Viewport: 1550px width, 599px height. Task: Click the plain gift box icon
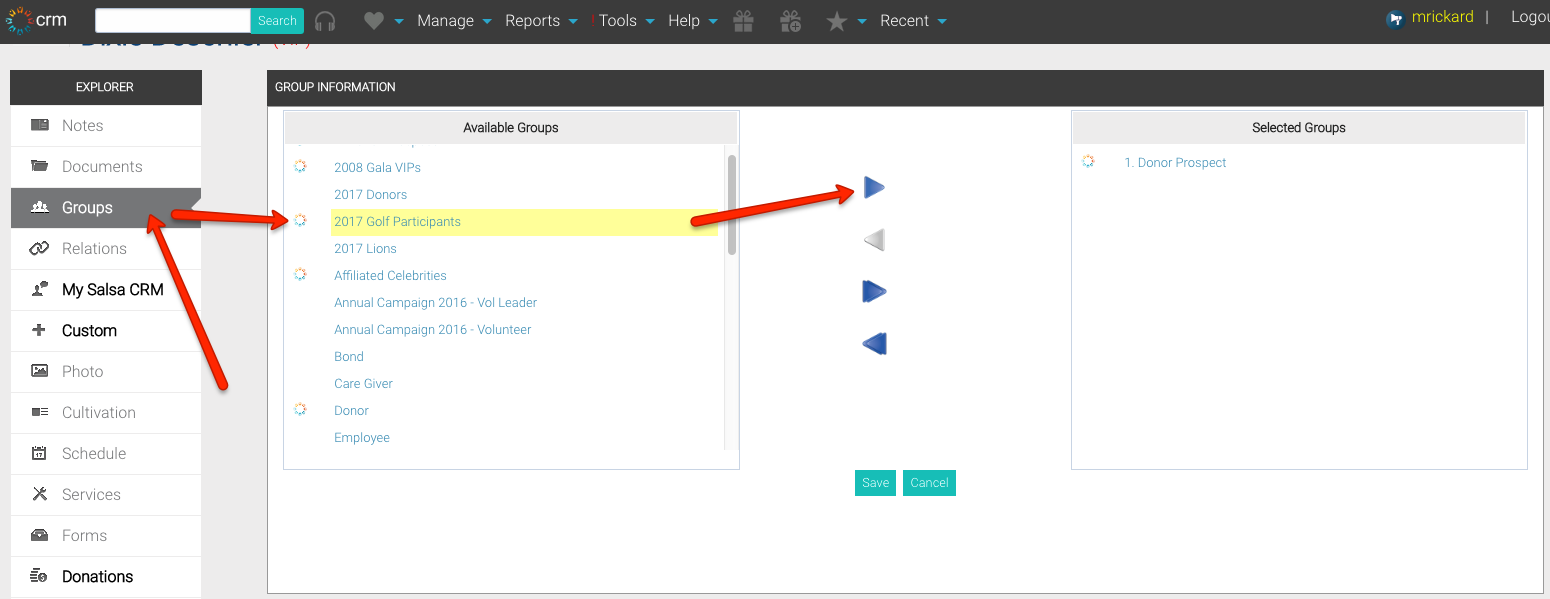(743, 21)
